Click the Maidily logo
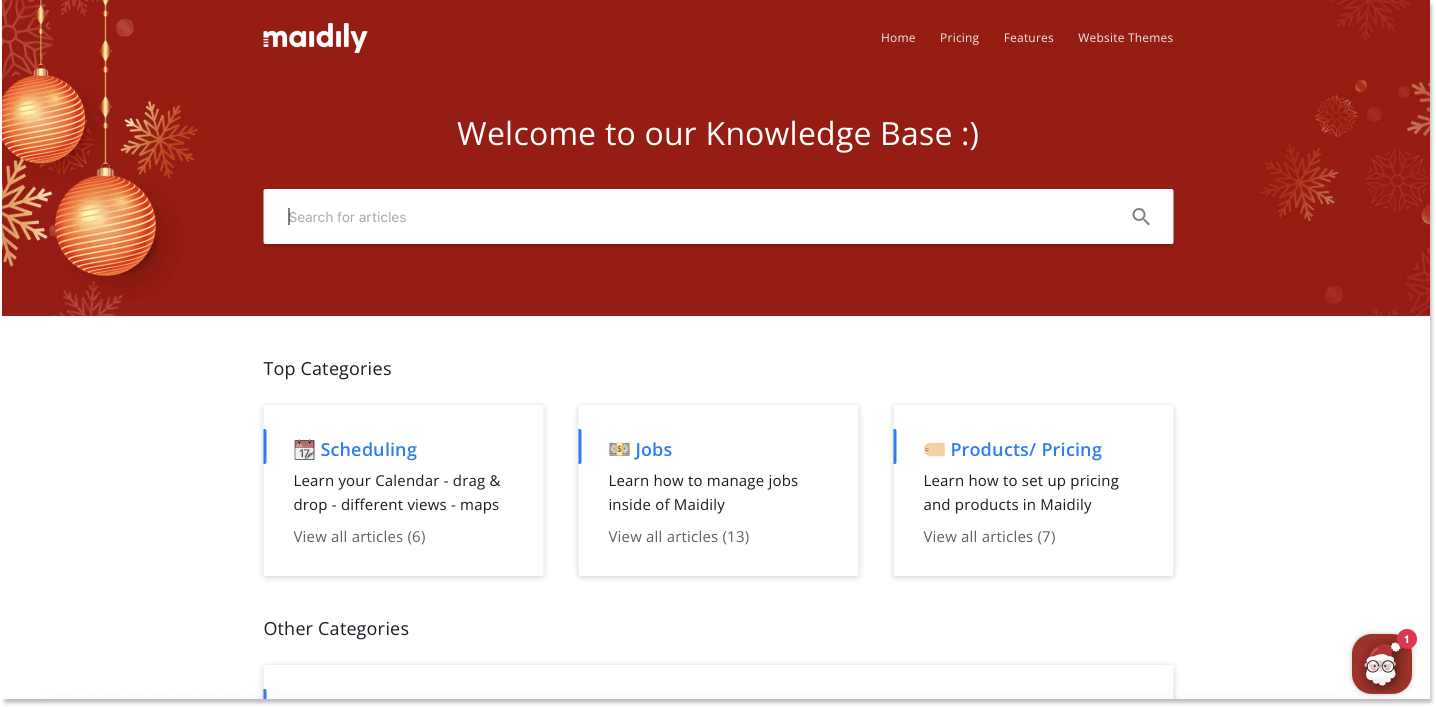1436x707 pixels. click(x=315, y=38)
